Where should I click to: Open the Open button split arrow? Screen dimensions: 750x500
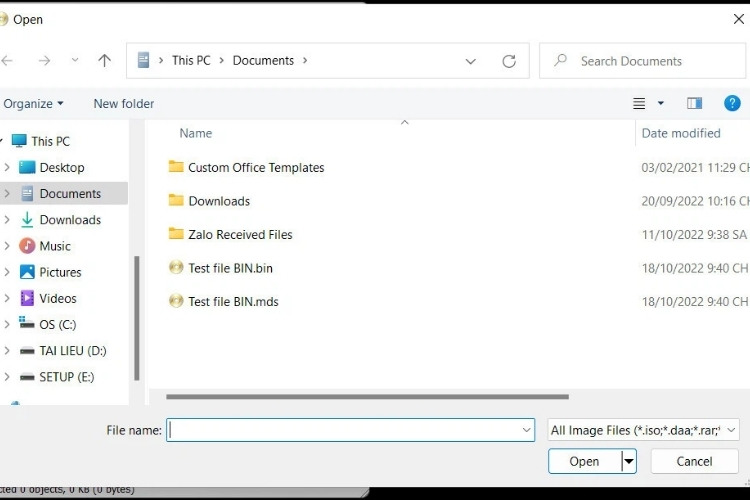tap(629, 461)
